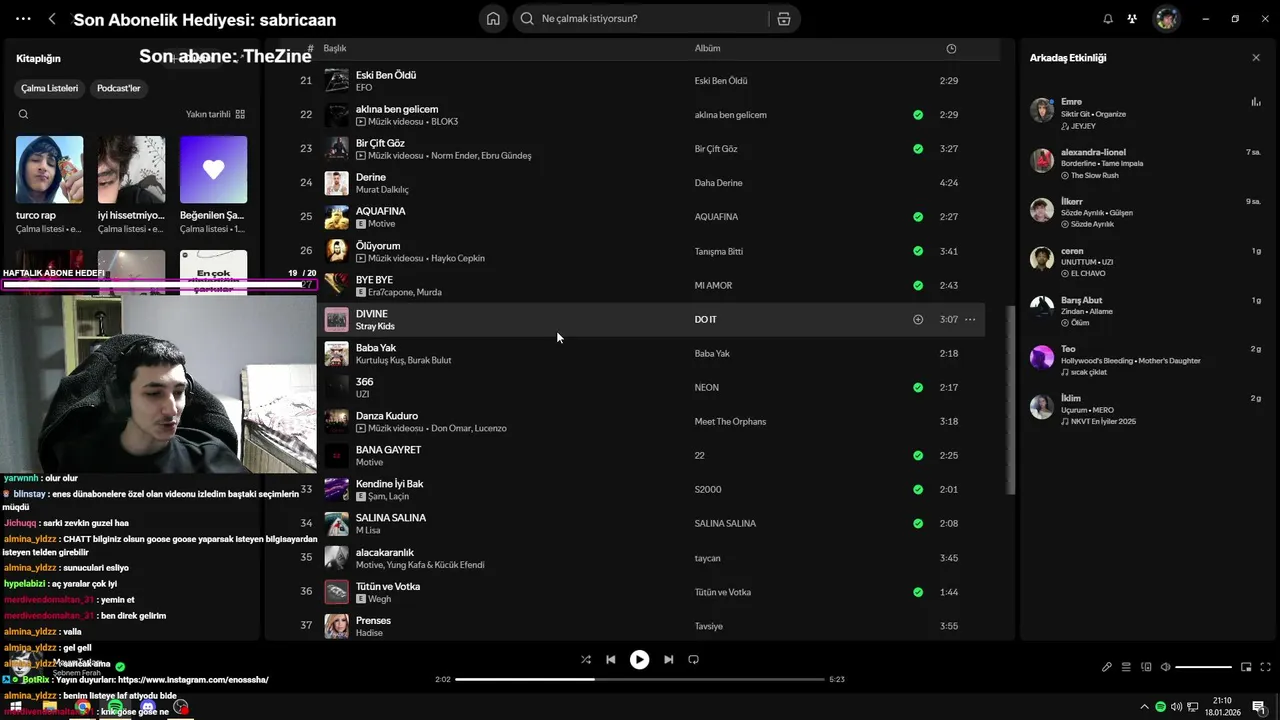Open more options for 'DIVINE' row
Viewport: 1280px width, 720px height.
pos(970,319)
